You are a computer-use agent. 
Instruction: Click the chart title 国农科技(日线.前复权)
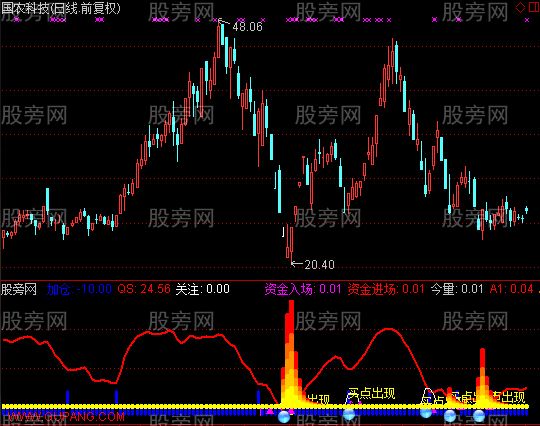click(x=61, y=8)
